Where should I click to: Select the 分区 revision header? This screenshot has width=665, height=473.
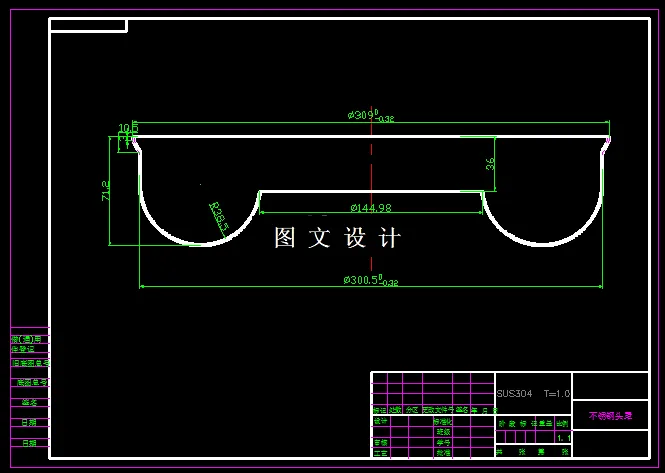(x=412, y=410)
